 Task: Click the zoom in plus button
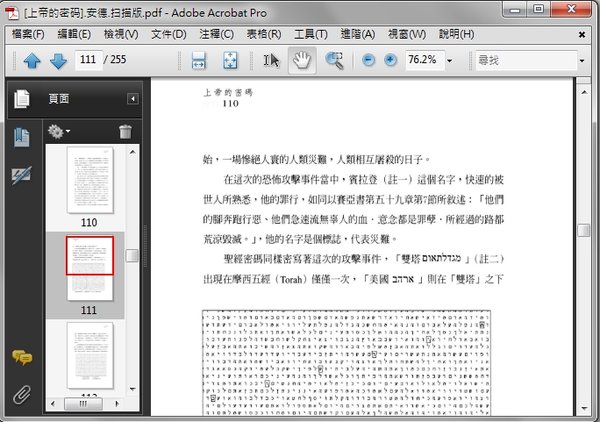tap(390, 60)
